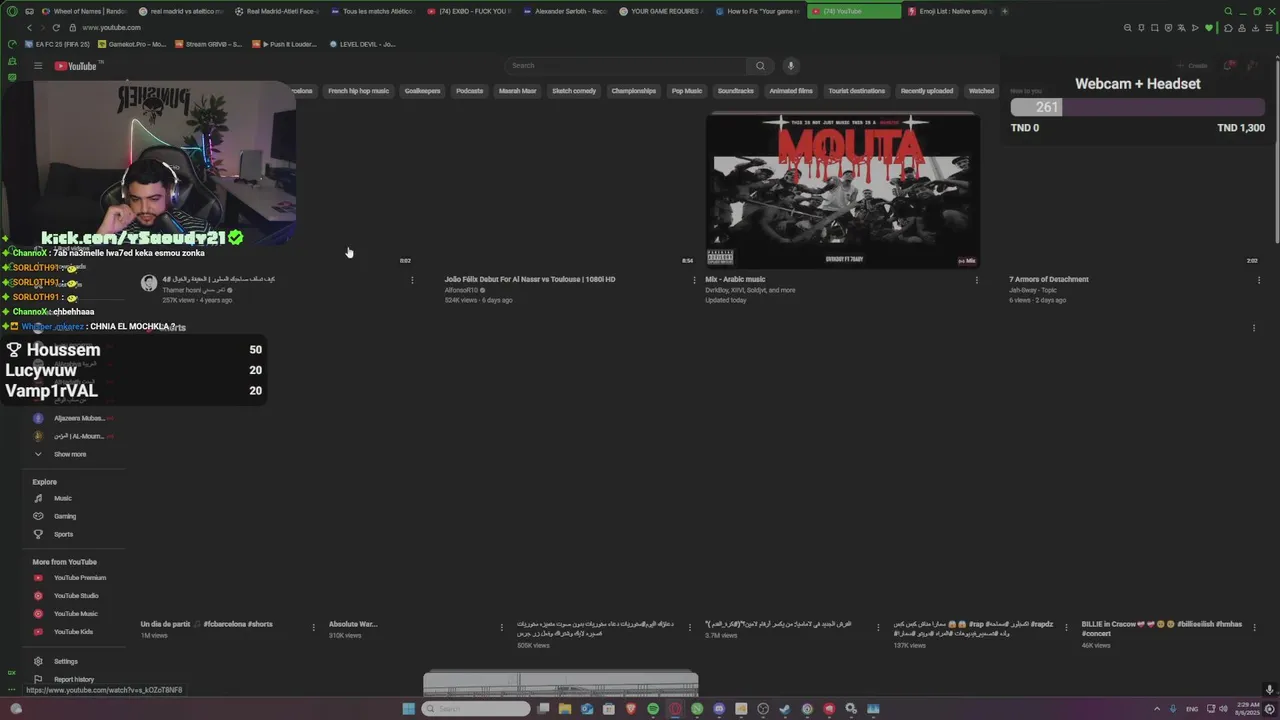Open the Sports explore item
1280x720 pixels.
pos(63,534)
